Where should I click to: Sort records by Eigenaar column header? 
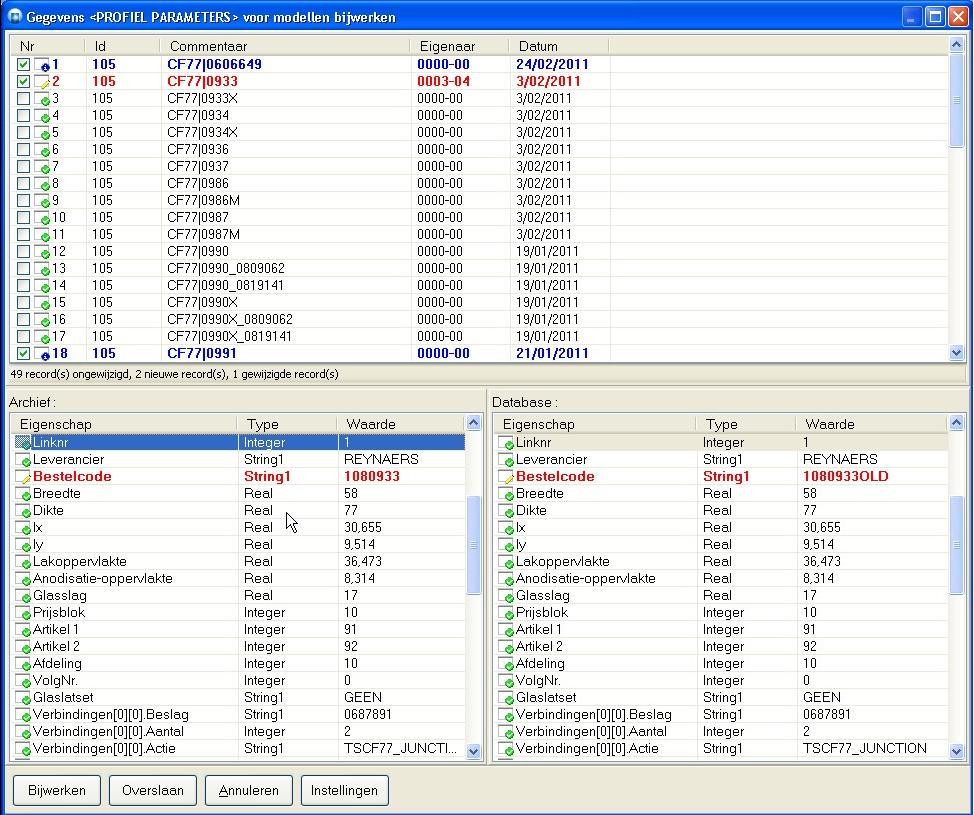pos(459,47)
